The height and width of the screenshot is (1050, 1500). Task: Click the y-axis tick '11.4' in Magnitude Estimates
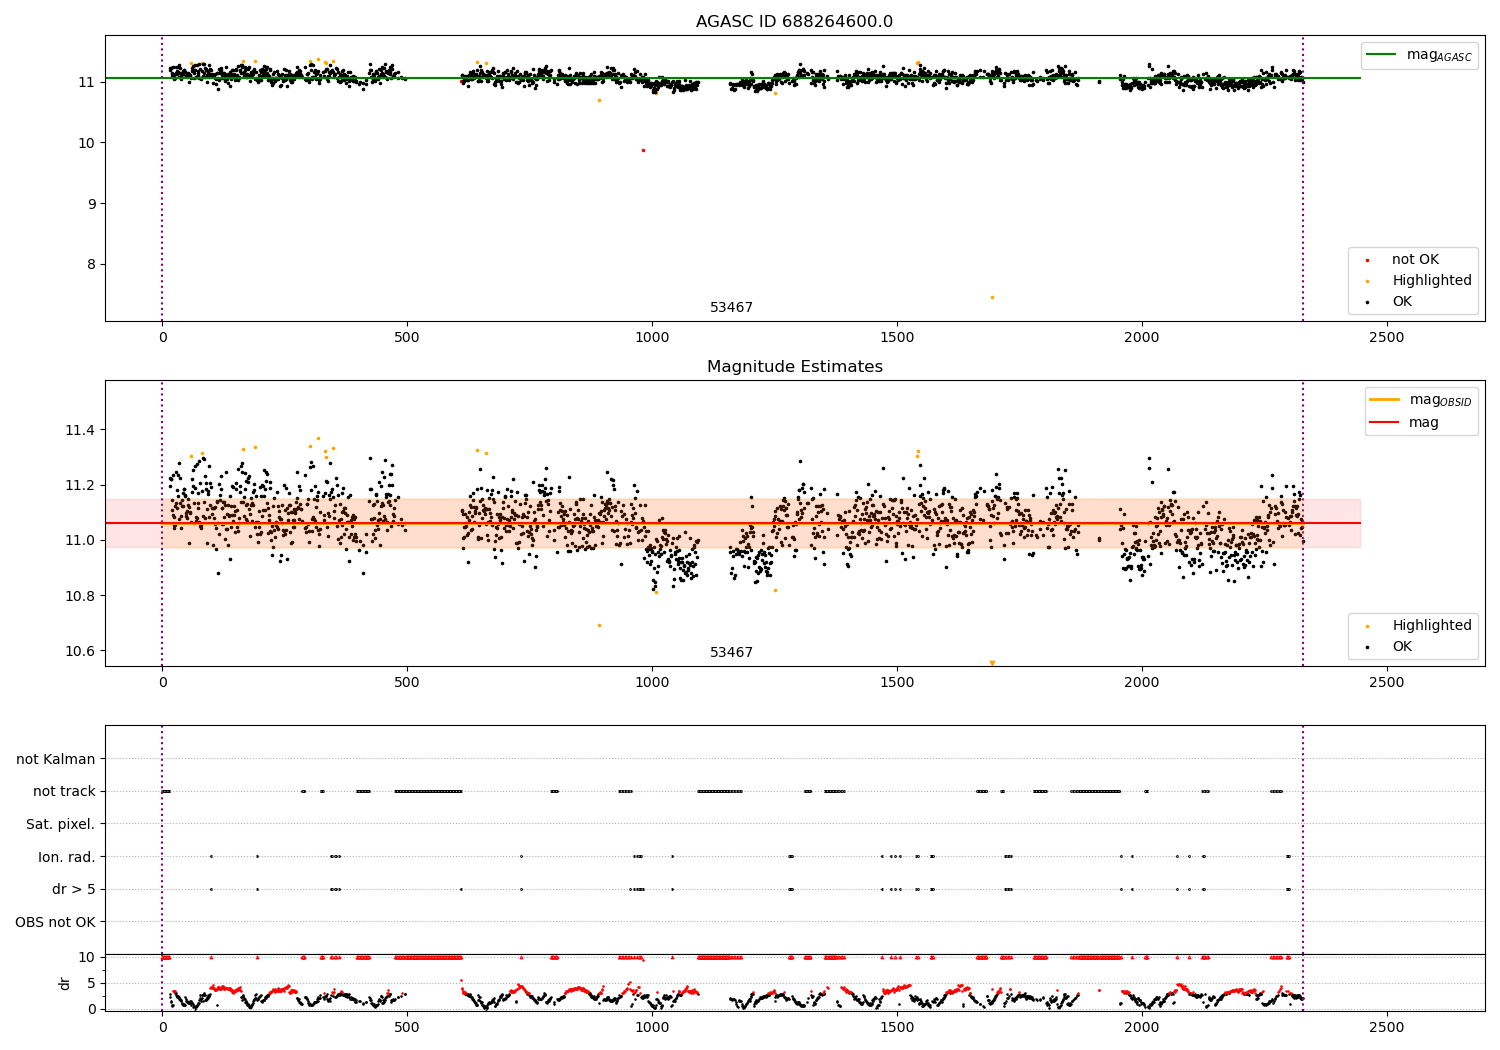(80, 430)
